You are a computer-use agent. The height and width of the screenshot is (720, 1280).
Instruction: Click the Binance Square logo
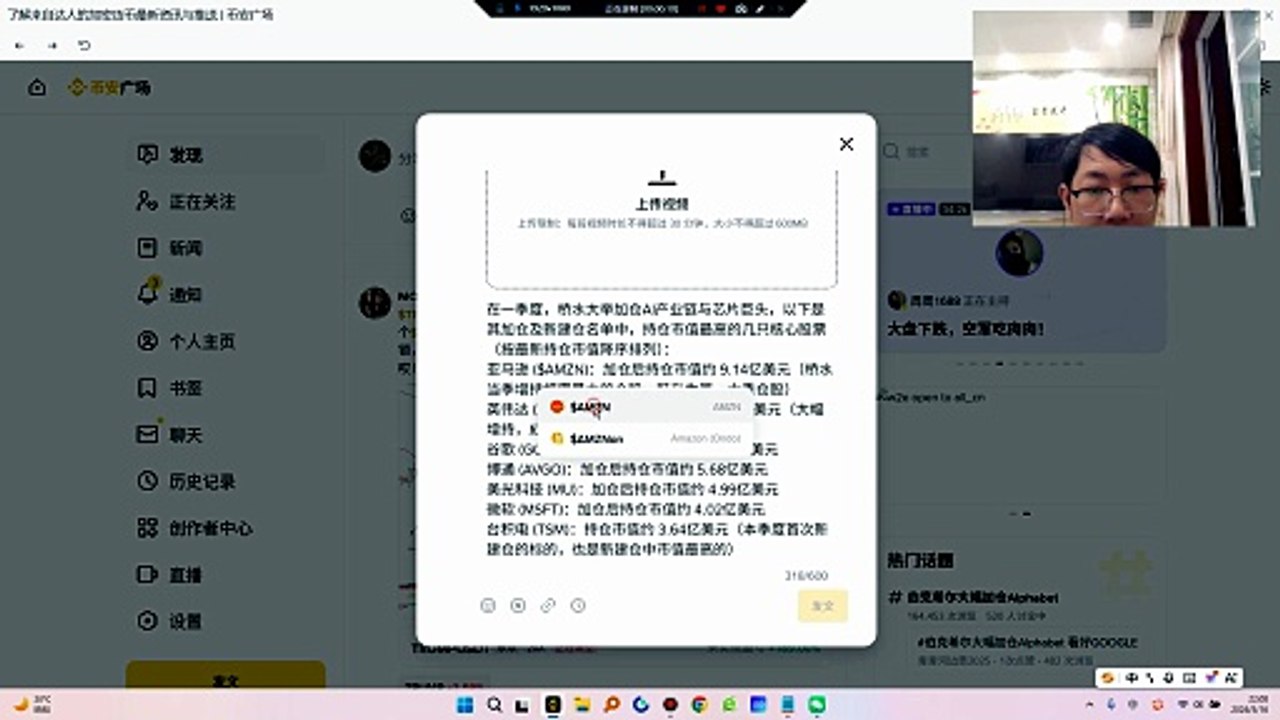[109, 88]
